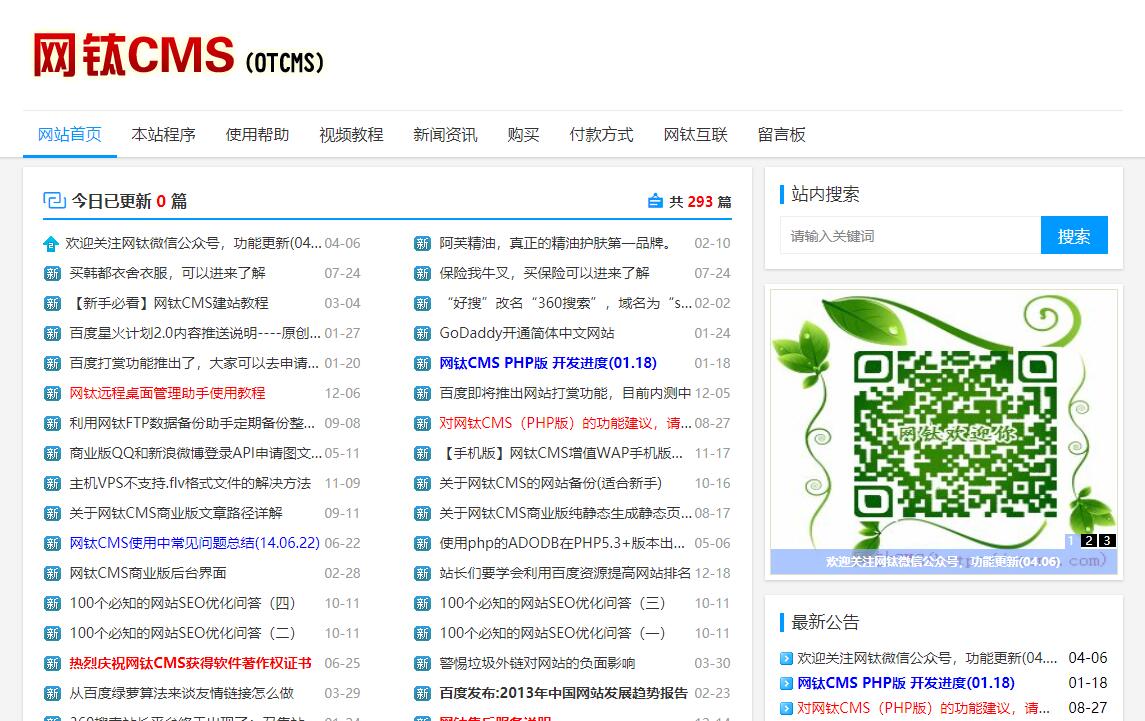The height and width of the screenshot is (721, 1145).
Task: Open article 警惕垃圾外链对网站的负面影响
Action: pos(537,663)
